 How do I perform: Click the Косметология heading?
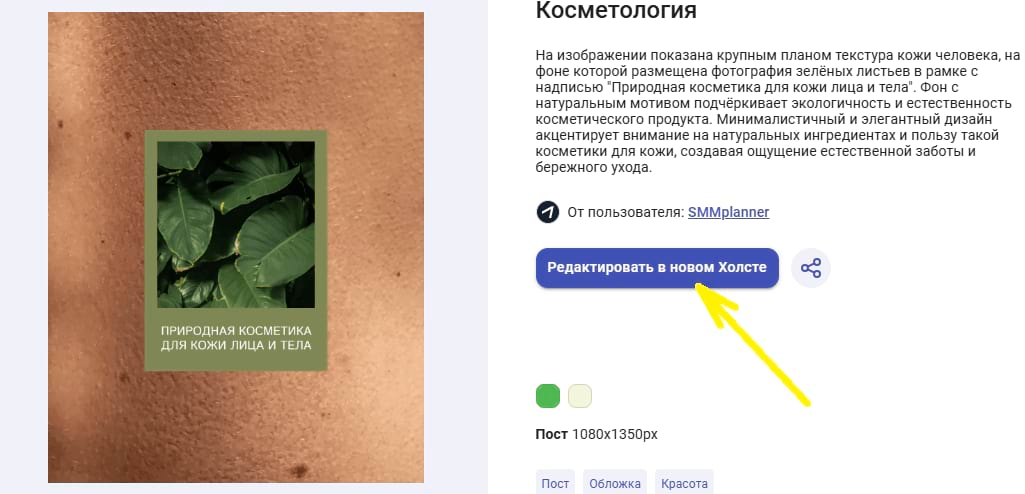616,10
